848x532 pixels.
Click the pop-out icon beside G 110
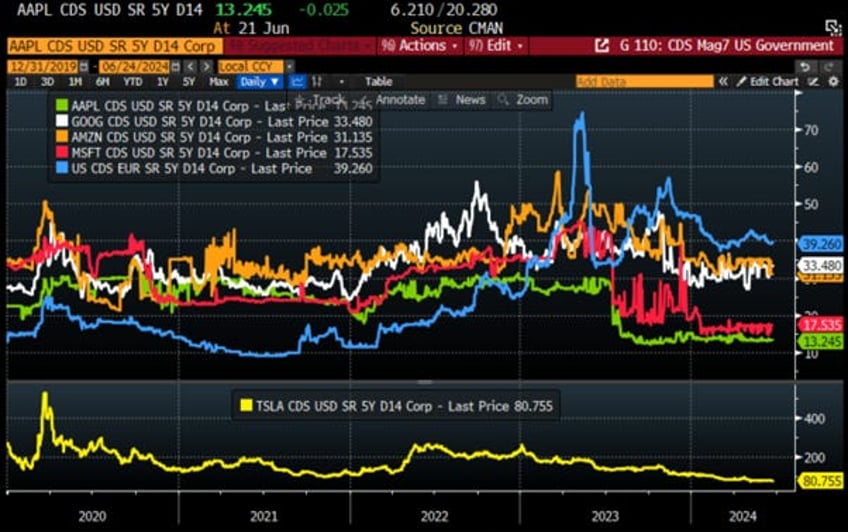click(602, 46)
